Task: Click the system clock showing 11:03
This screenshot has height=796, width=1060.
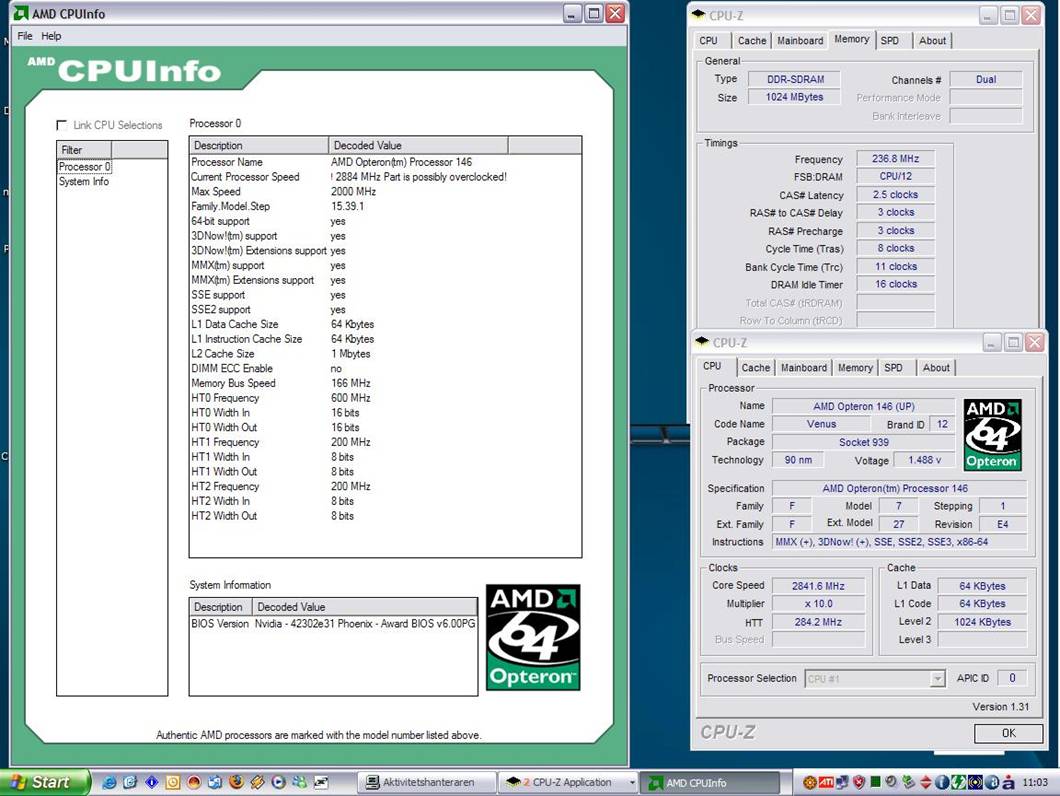Action: 1035,782
